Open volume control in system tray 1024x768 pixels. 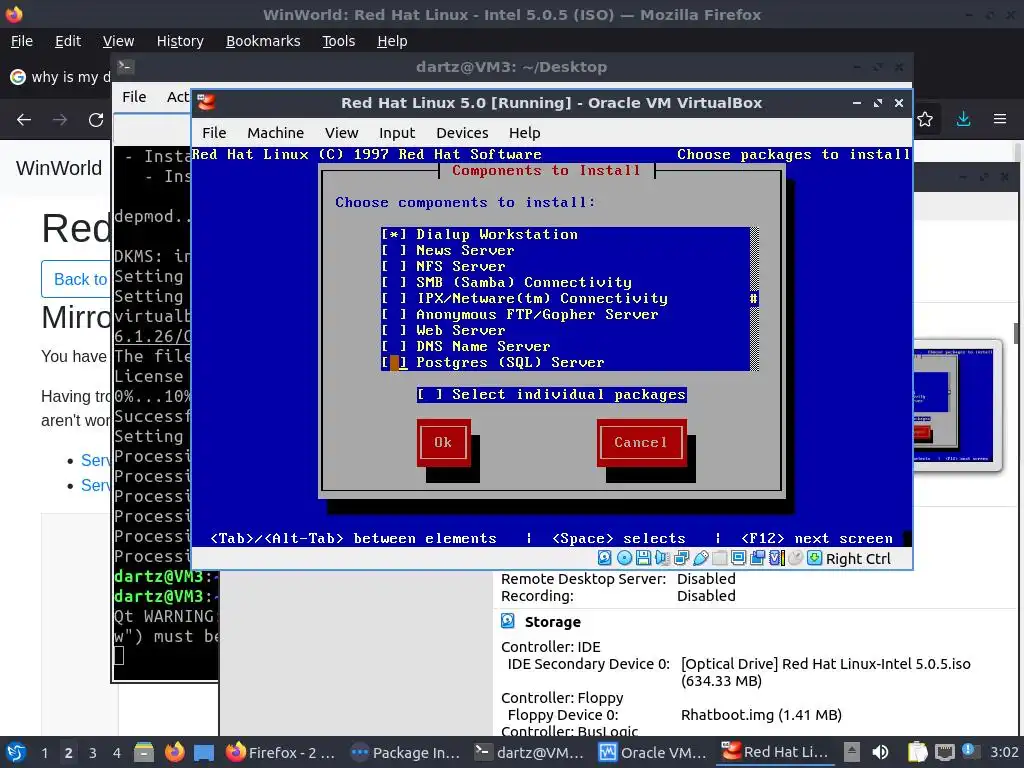881,752
